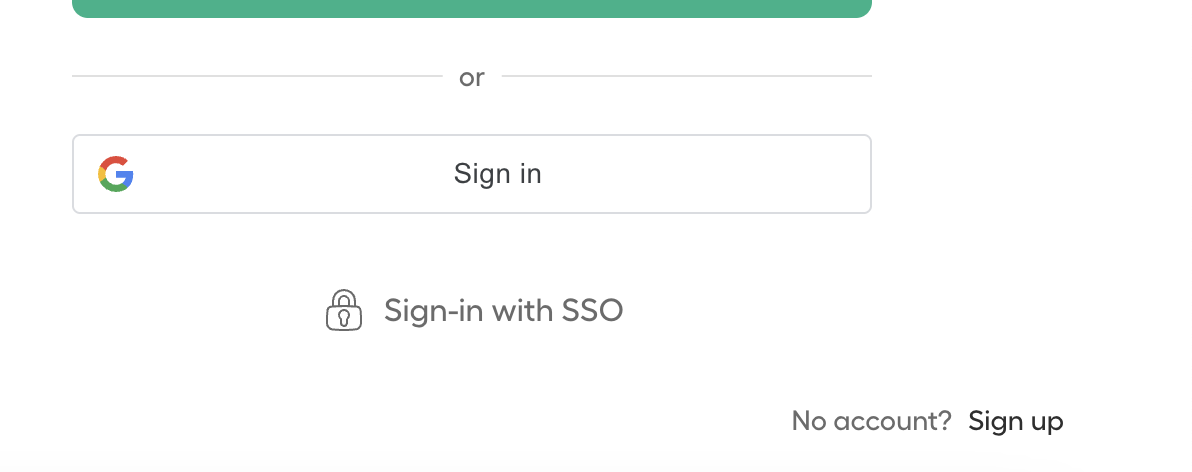Click the Google logo icon

(x=116, y=174)
